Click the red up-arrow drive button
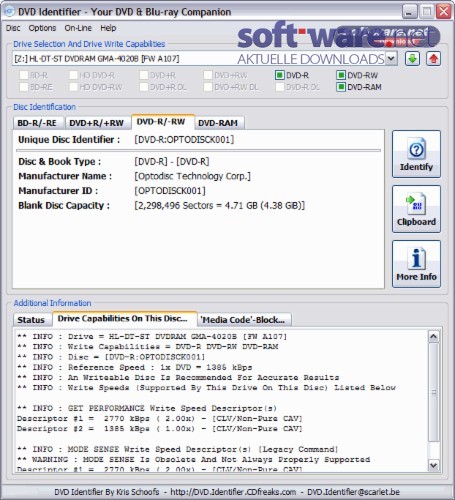Screen dimensions: 455x500 [433, 59]
